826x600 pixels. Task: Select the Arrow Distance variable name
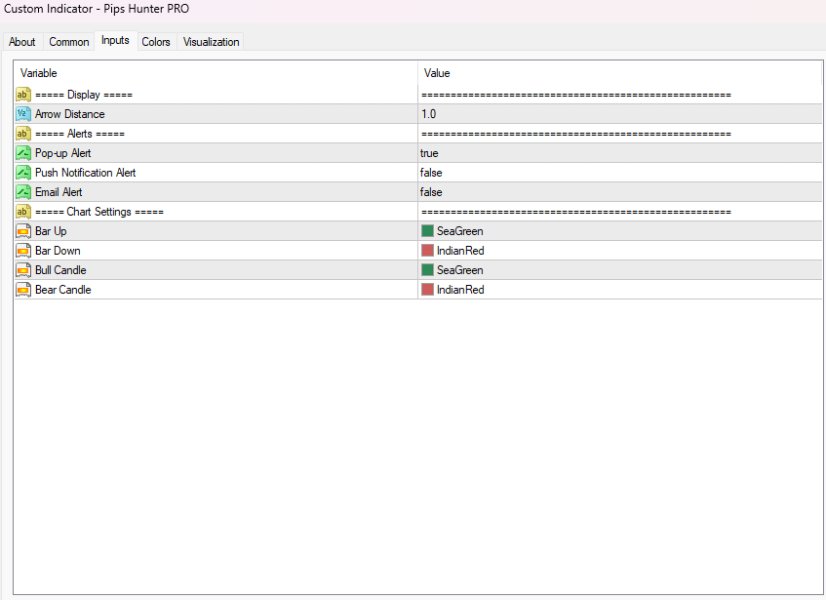[x=70, y=114]
